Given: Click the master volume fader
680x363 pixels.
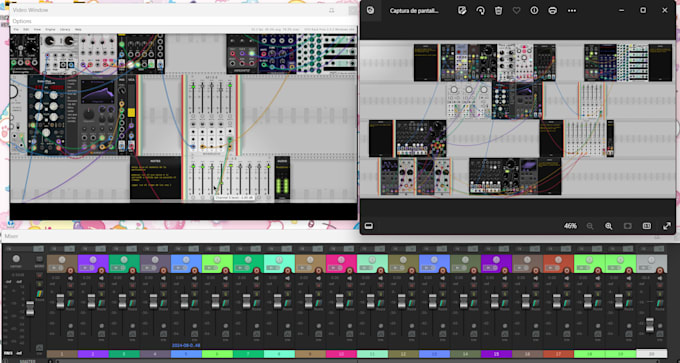Looking at the screenshot, I should click(x=30, y=308).
